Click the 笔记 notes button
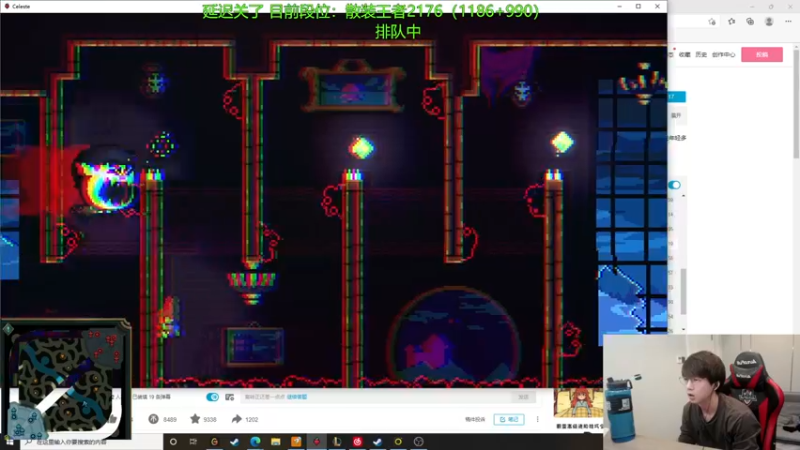 click(x=509, y=419)
